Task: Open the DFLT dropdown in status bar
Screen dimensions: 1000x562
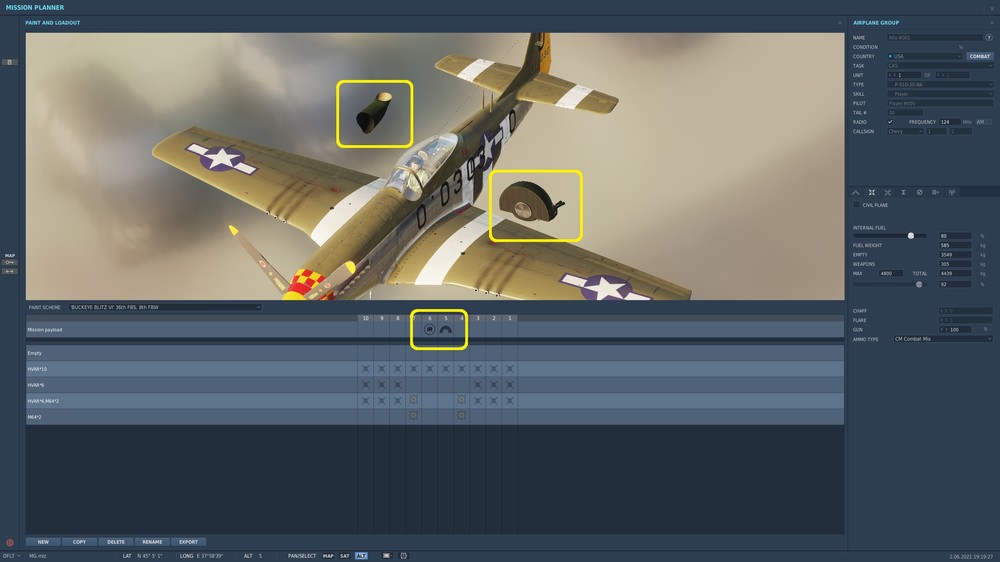Action: coord(11,556)
